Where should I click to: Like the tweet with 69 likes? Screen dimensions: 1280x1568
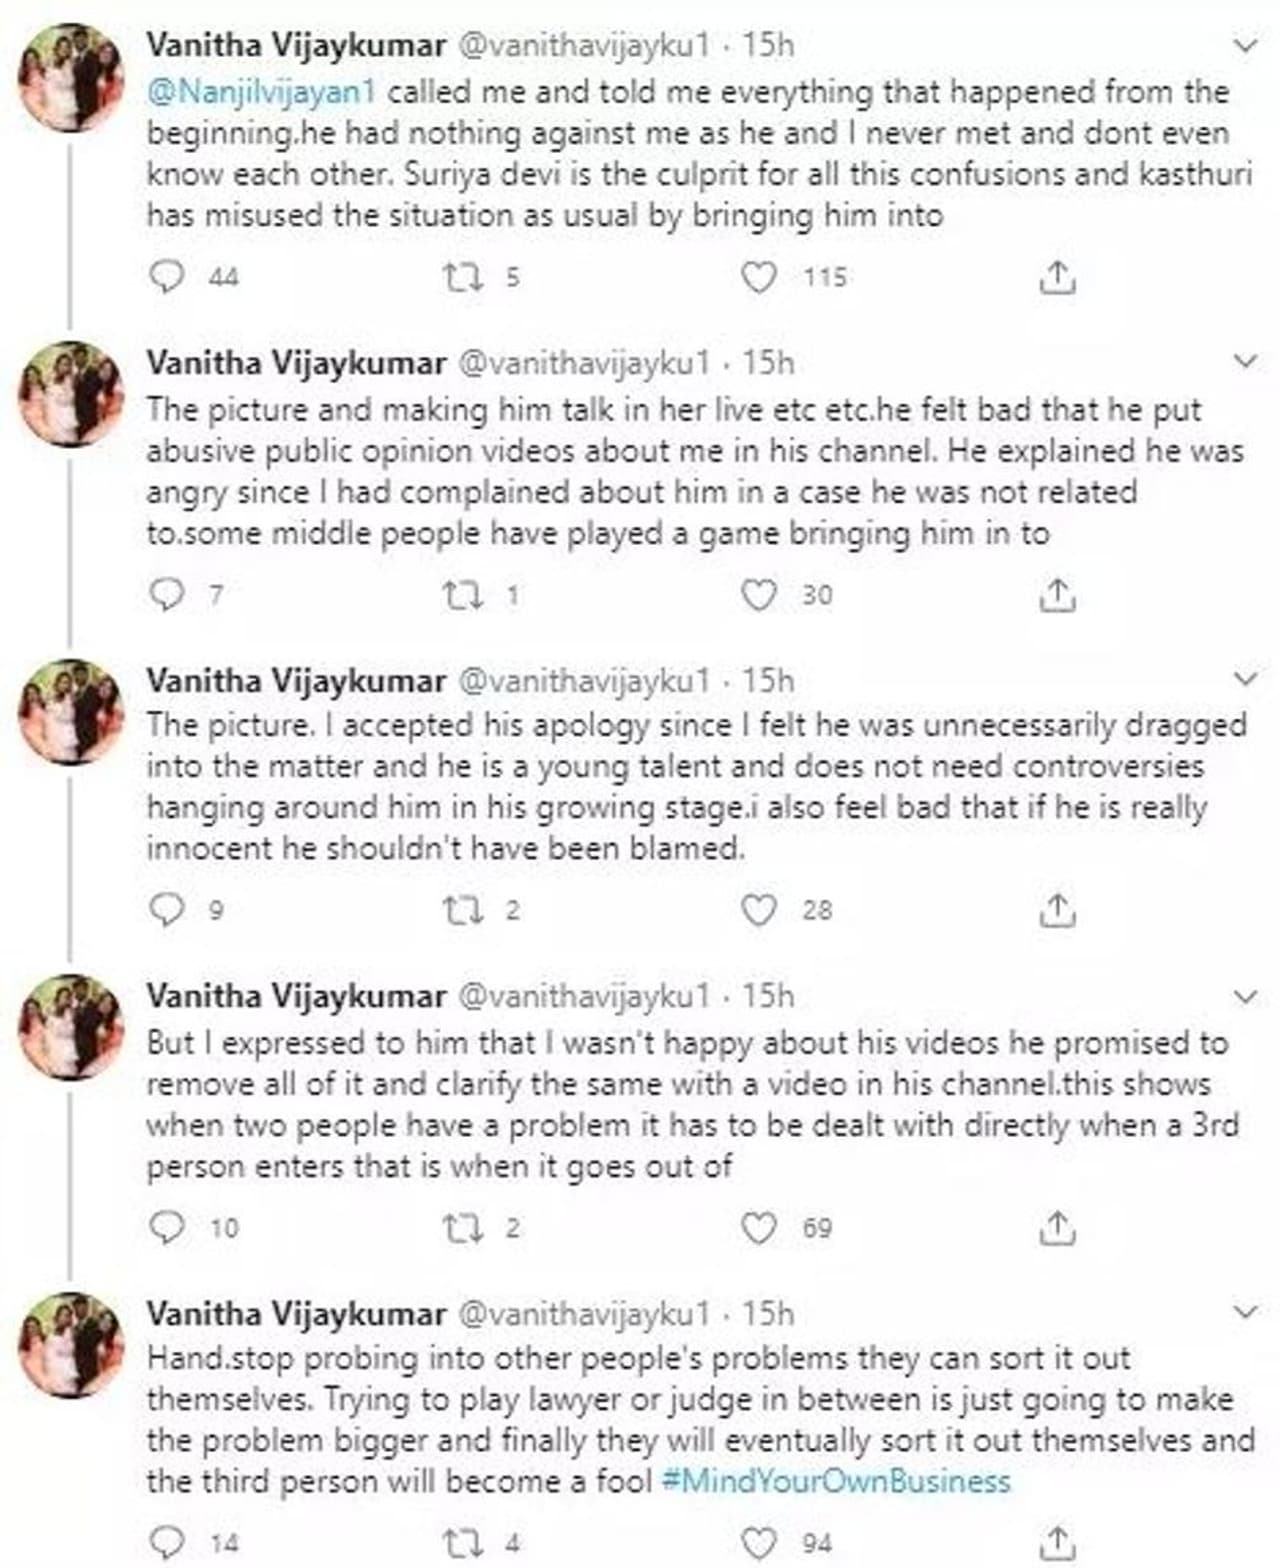[758, 1227]
